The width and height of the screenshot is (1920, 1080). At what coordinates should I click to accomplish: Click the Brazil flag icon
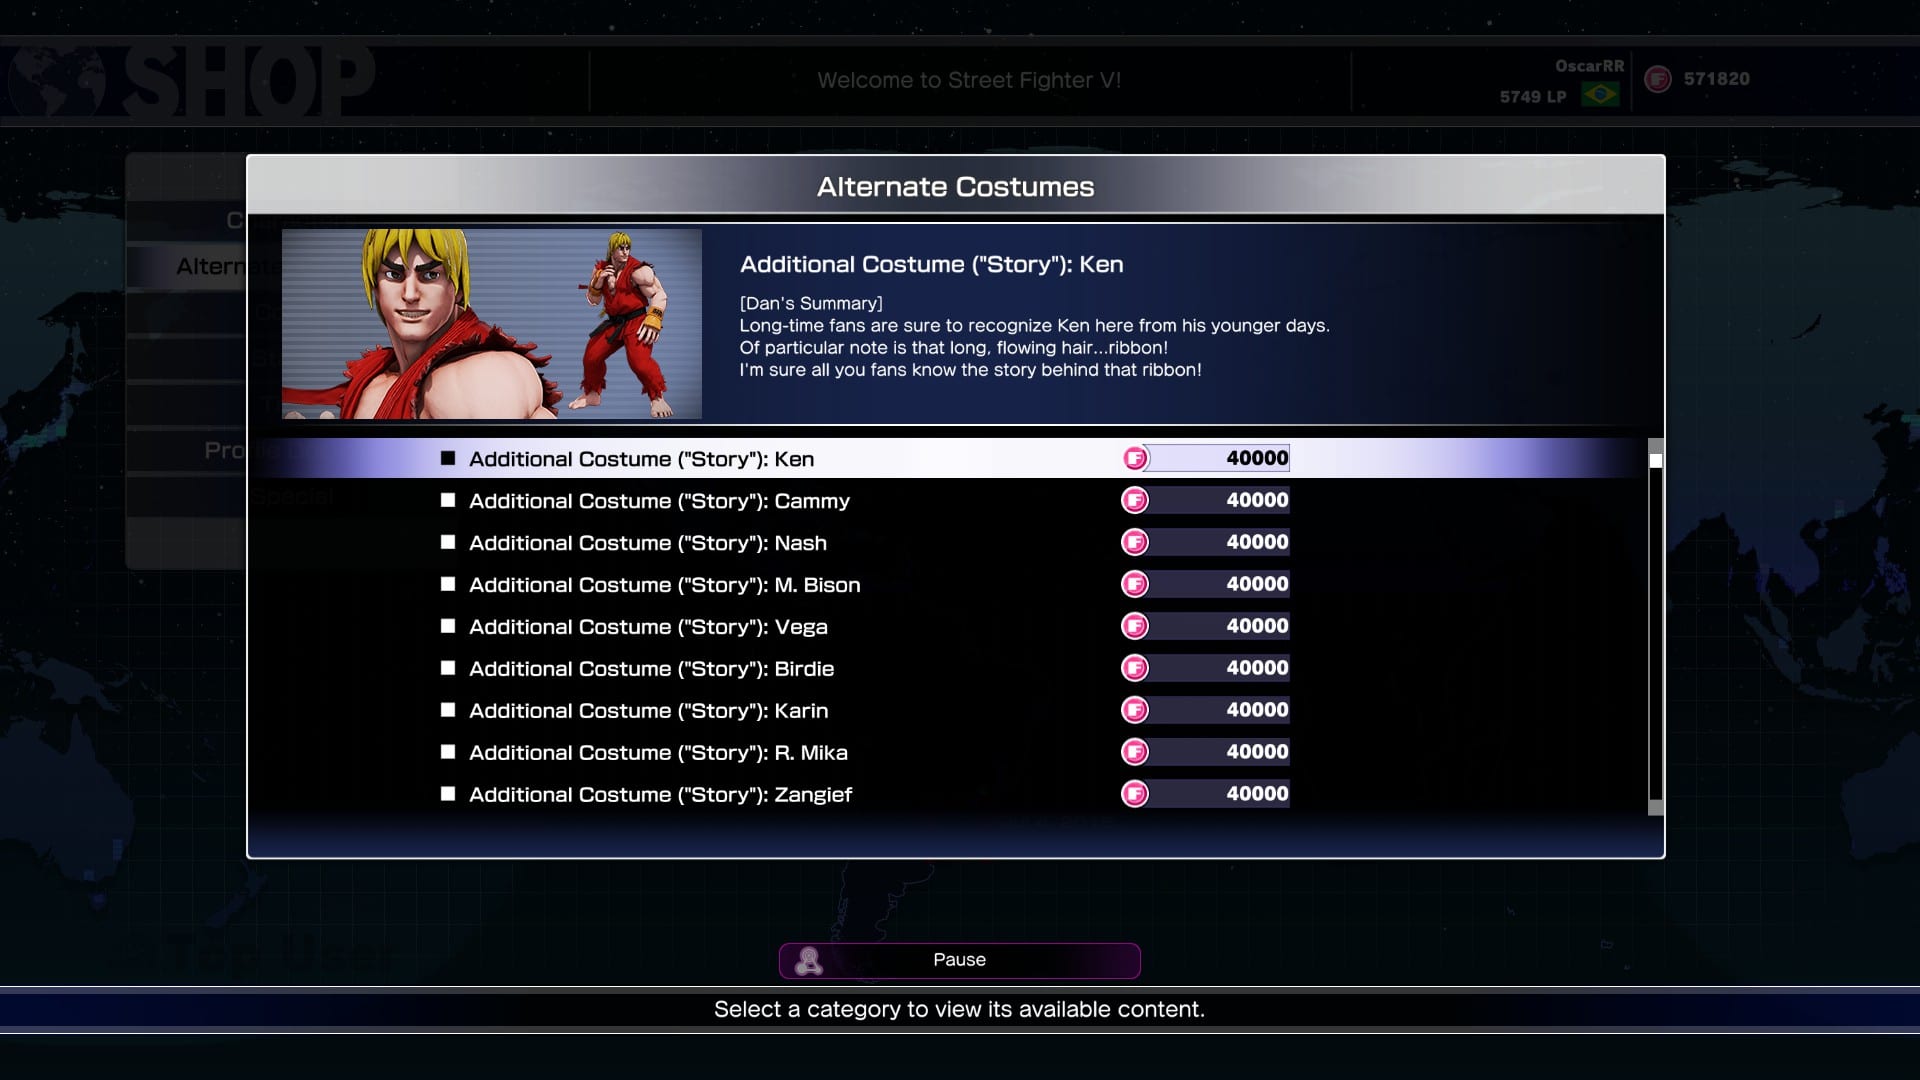coord(1600,95)
